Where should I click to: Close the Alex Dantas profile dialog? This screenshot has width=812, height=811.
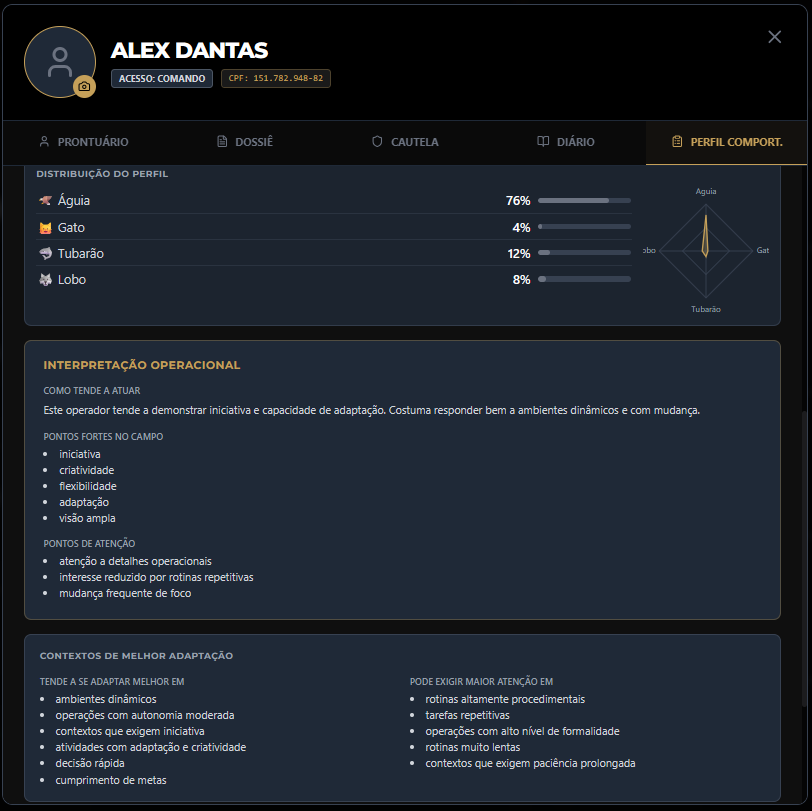(774, 36)
